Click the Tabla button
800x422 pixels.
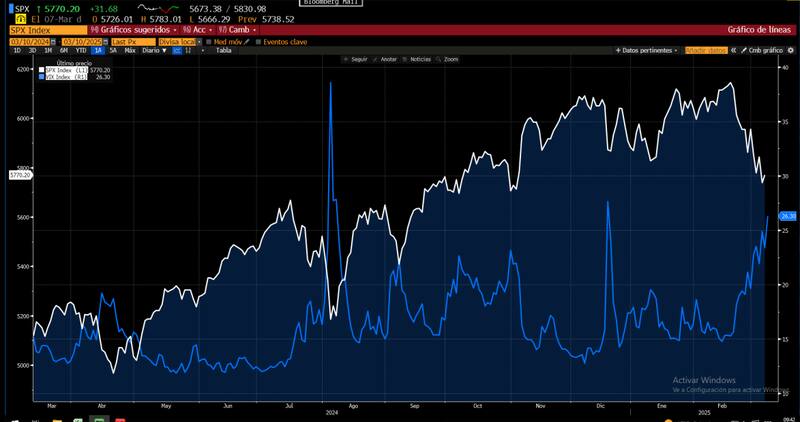[x=223, y=50]
